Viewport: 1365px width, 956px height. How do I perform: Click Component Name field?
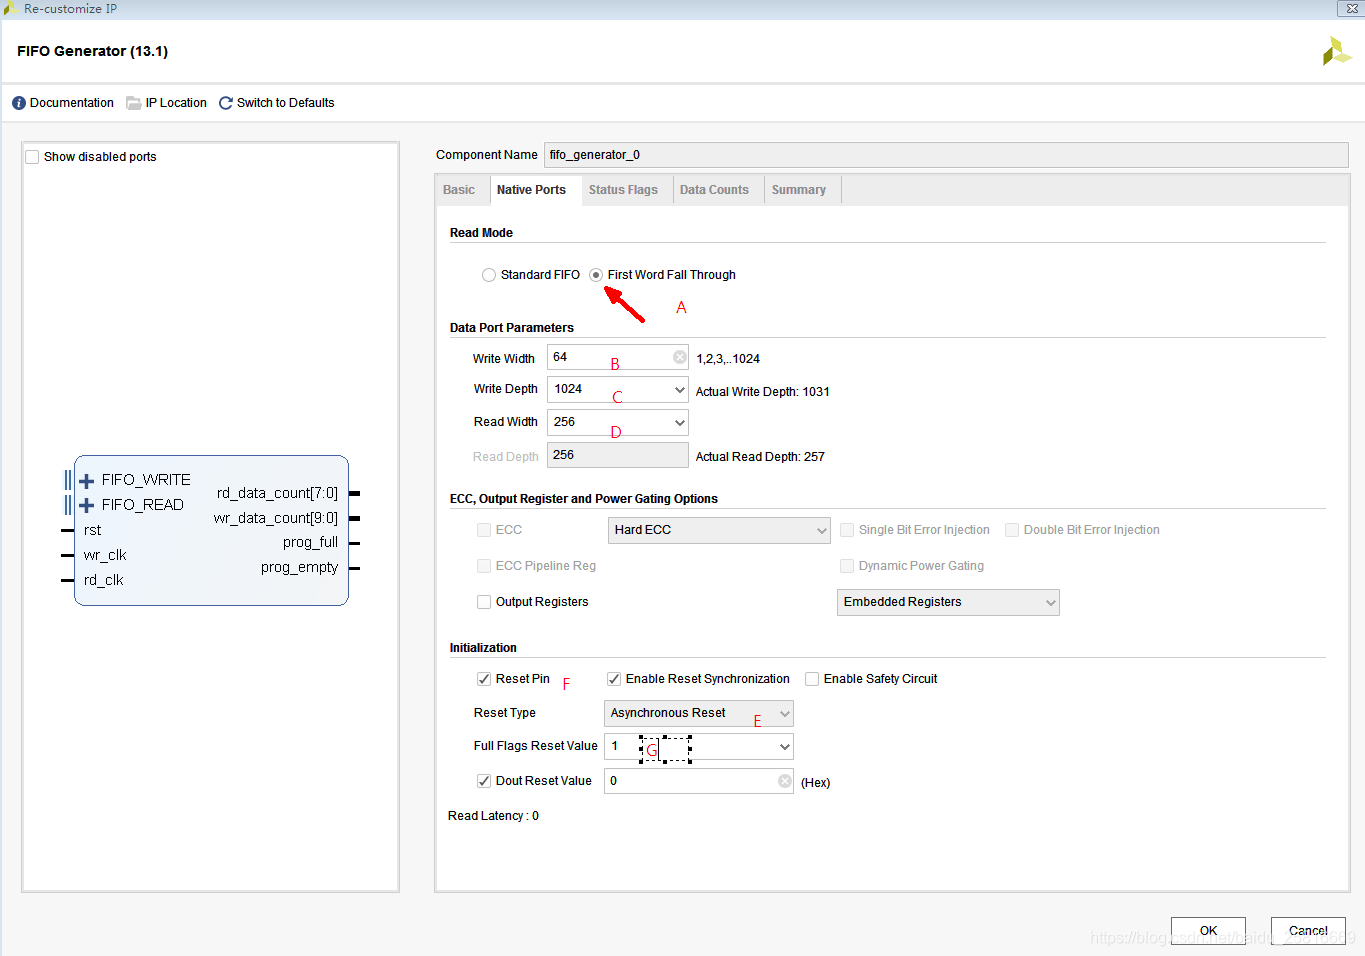tap(946, 155)
